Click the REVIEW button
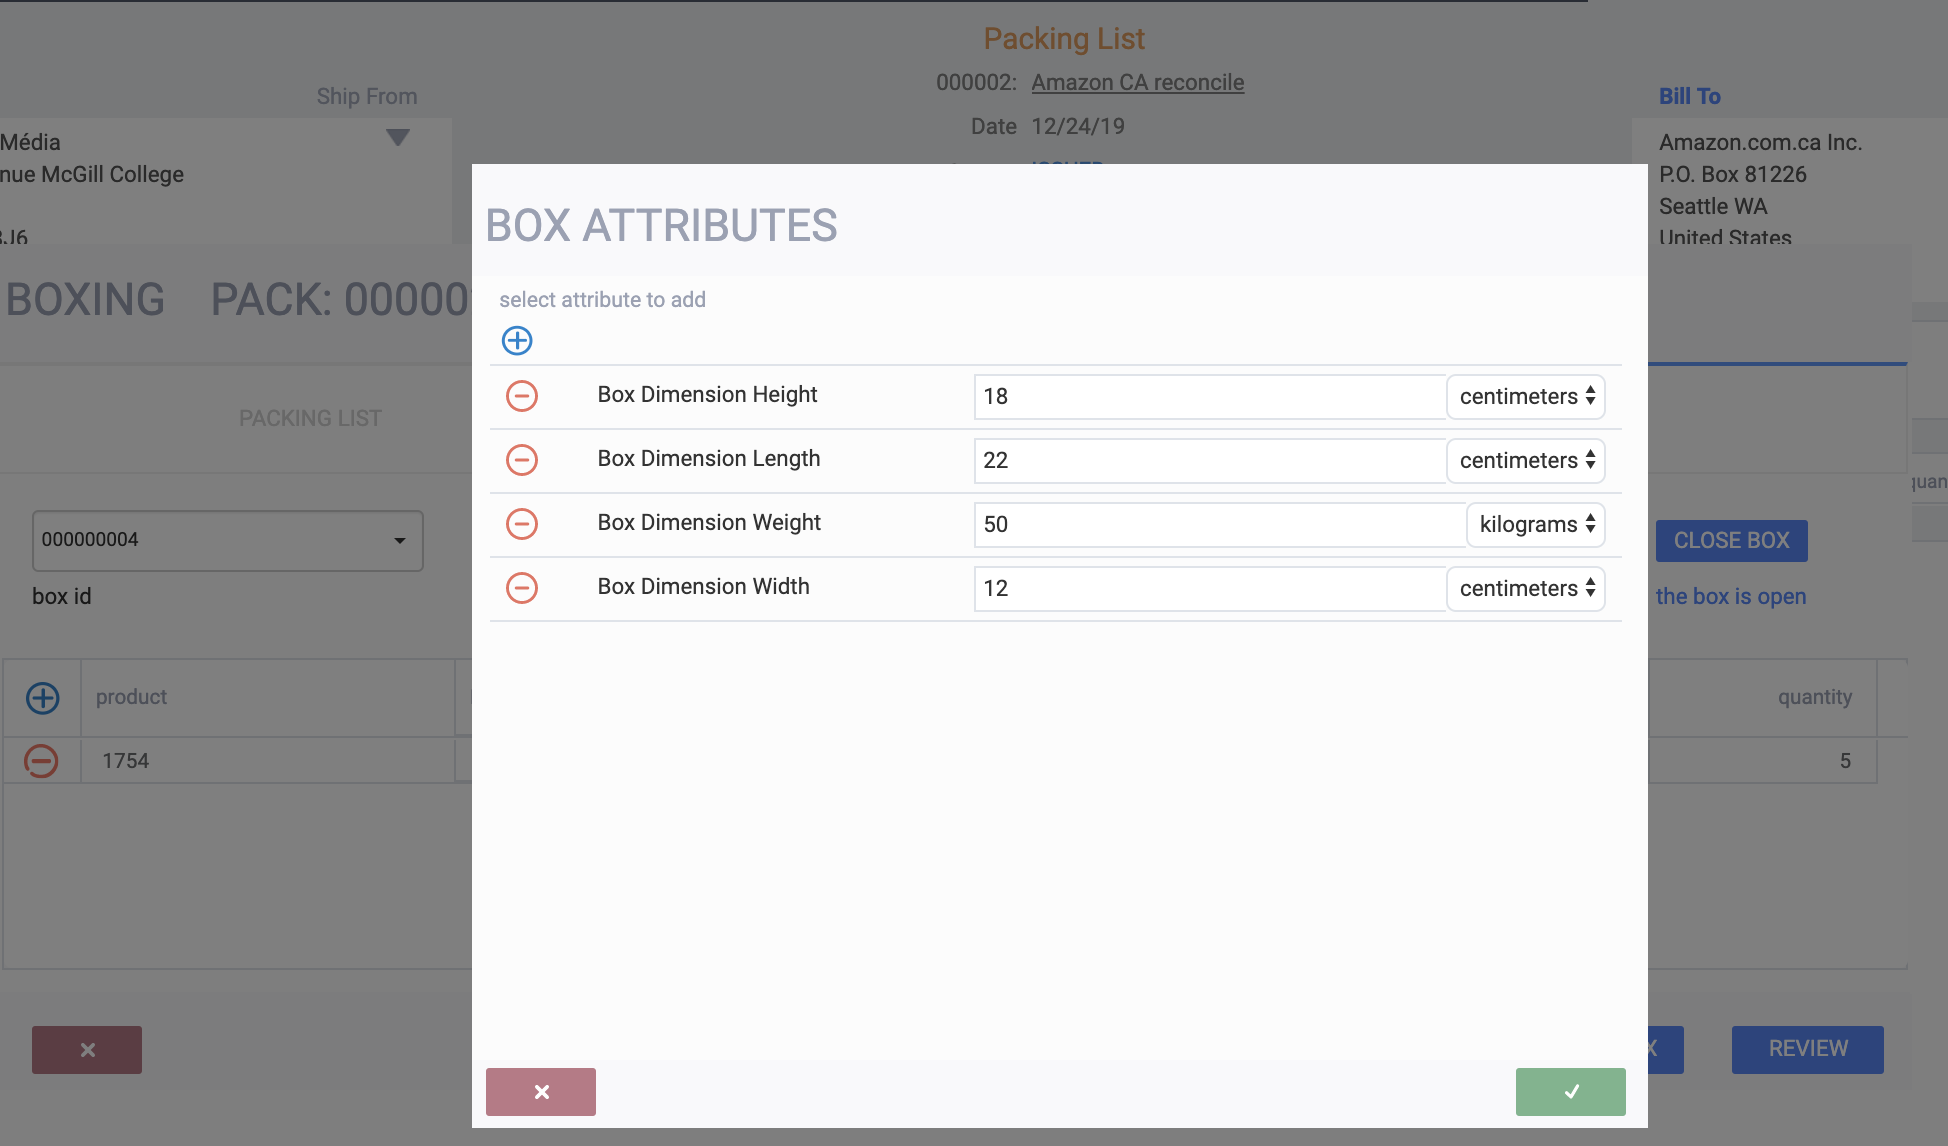This screenshot has height=1146, width=1948. click(x=1807, y=1049)
